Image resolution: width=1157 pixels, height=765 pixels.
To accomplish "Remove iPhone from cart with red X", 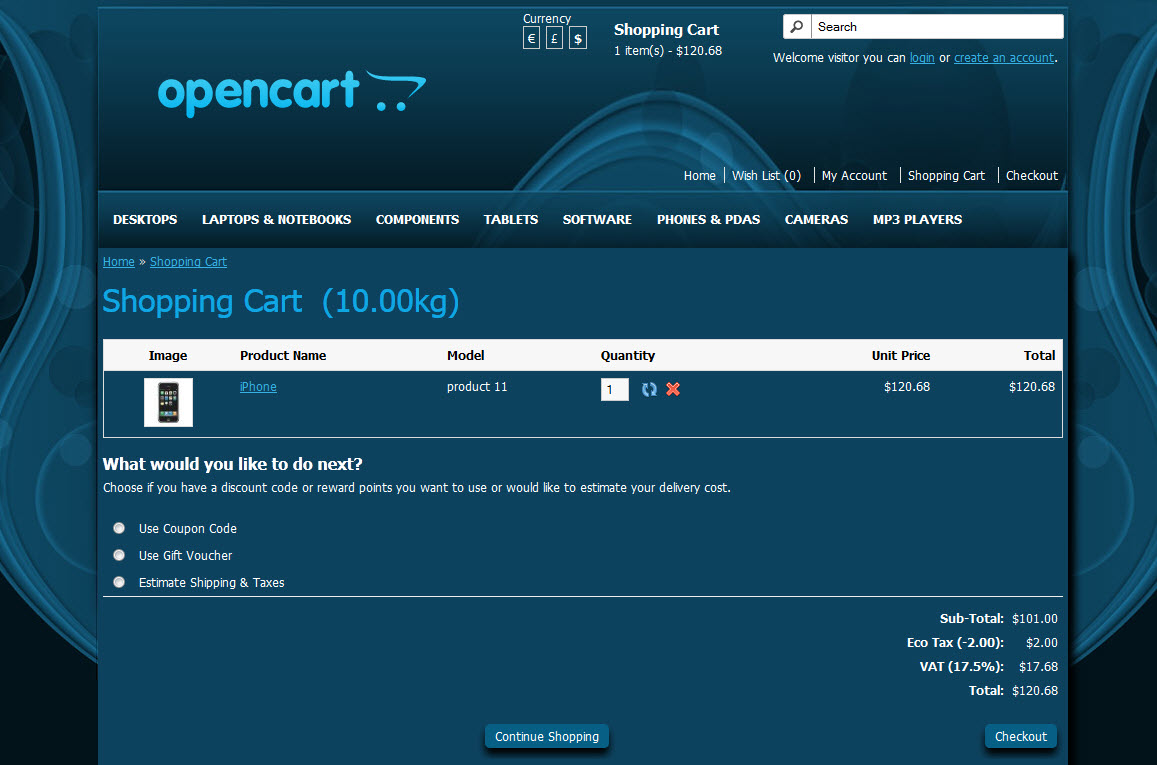I will (673, 389).
